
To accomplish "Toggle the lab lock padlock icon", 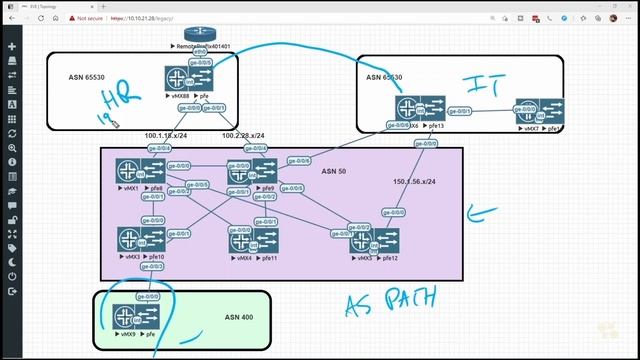I will tap(12, 220).
